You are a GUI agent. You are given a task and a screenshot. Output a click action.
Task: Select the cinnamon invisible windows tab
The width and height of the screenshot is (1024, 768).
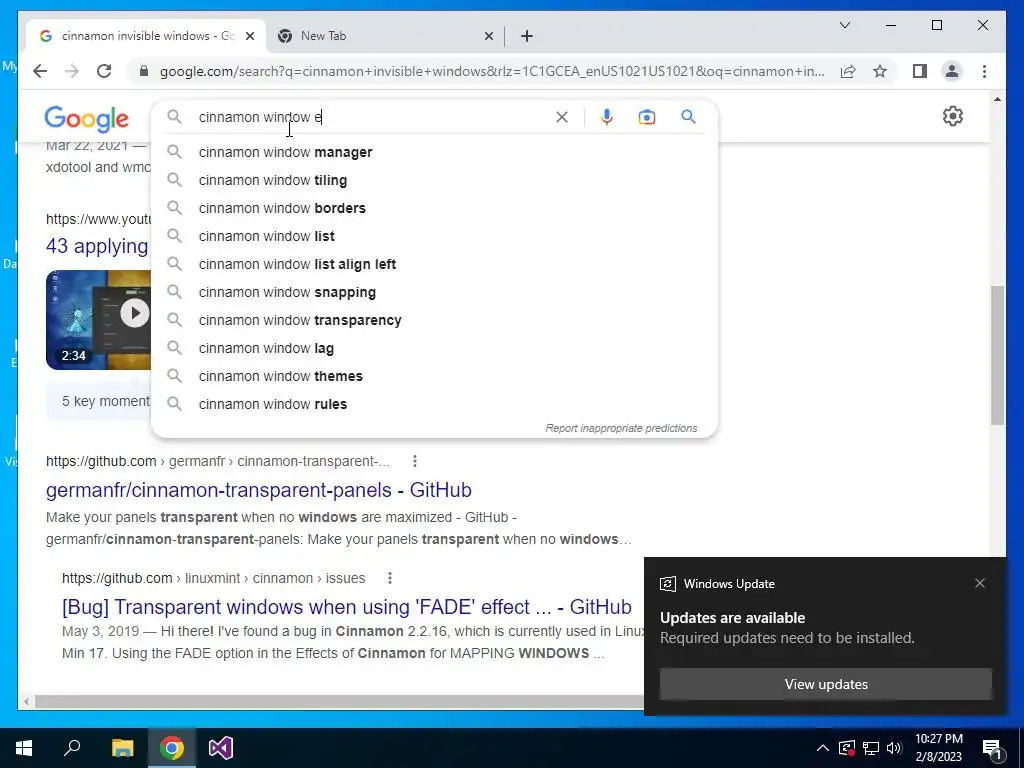146,36
